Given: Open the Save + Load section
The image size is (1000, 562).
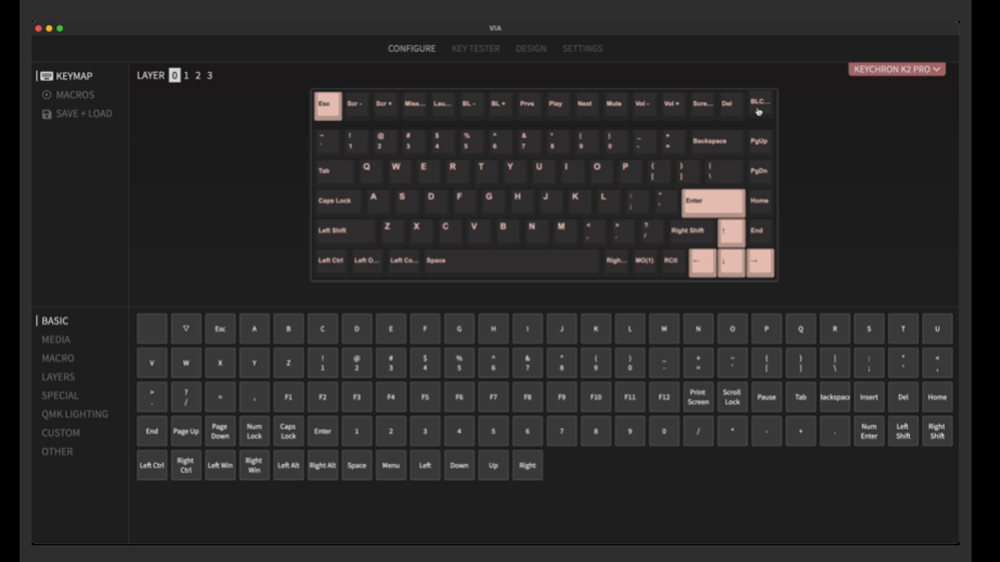Looking at the screenshot, I should 77,114.
